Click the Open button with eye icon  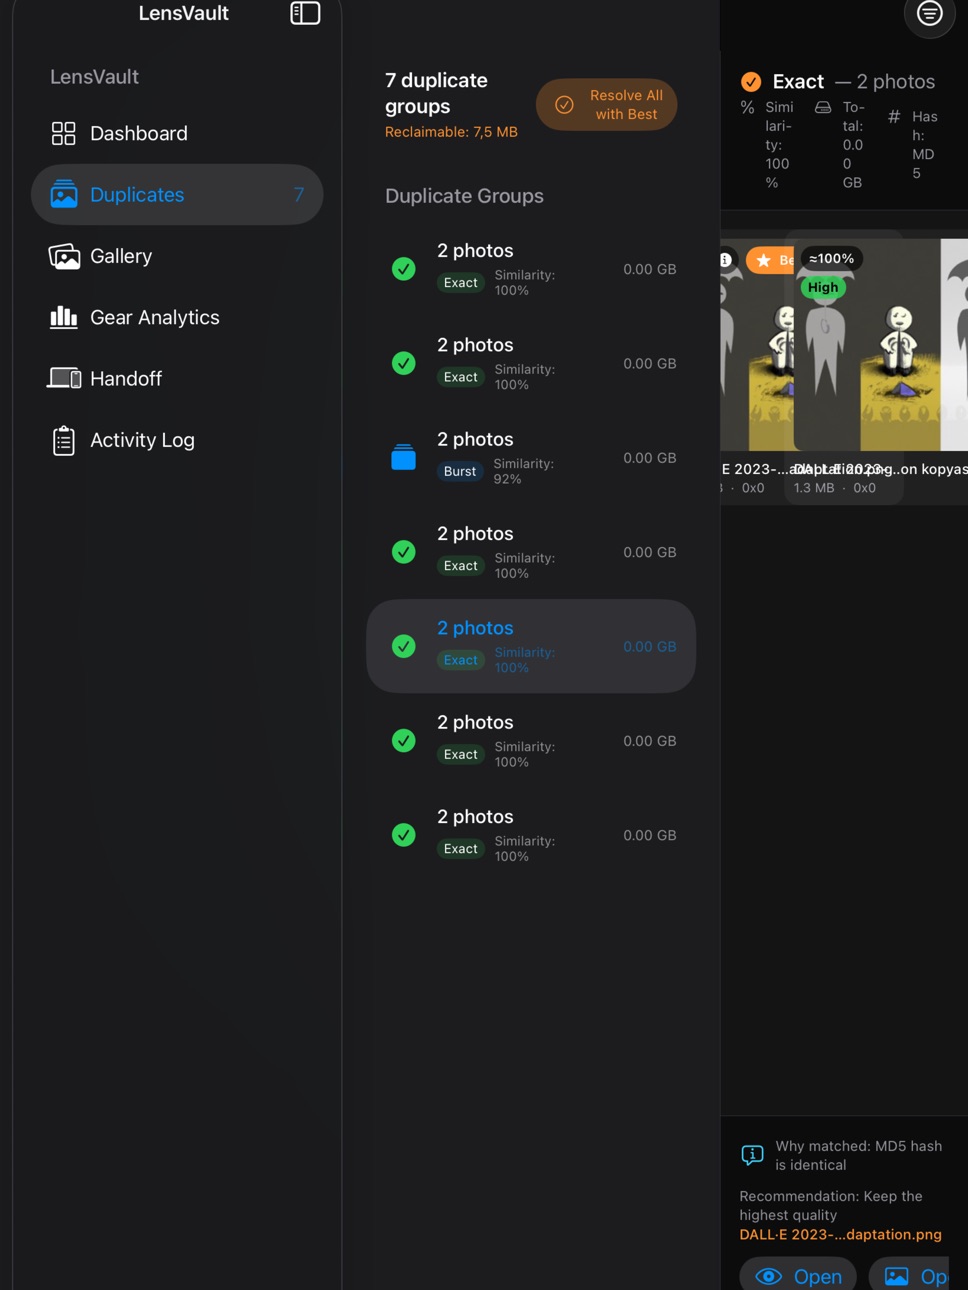(798, 1275)
